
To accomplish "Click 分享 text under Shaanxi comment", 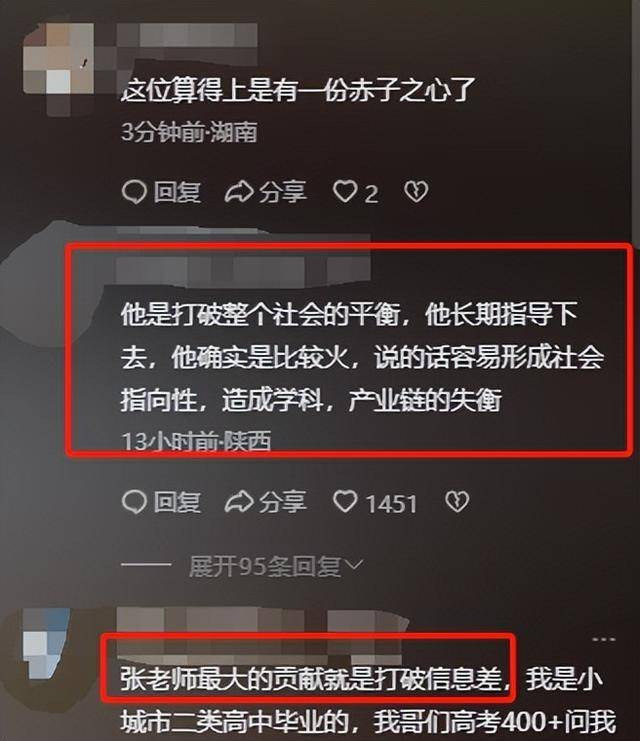I will point(283,502).
